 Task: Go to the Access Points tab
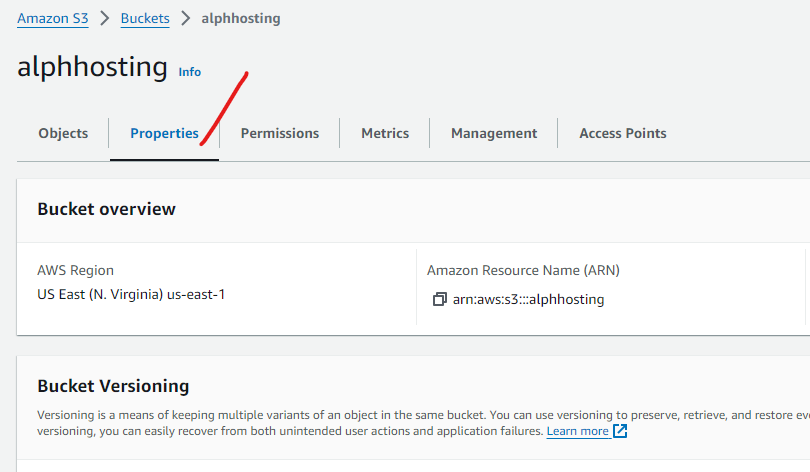point(622,133)
